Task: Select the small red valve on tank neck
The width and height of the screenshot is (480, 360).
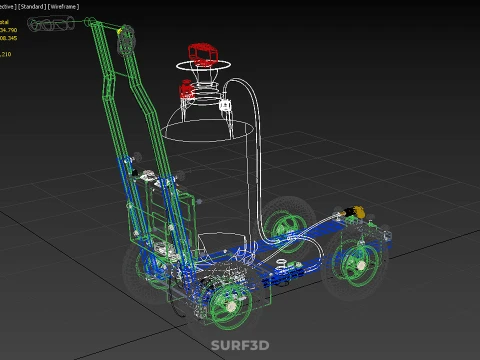Action: point(186,90)
